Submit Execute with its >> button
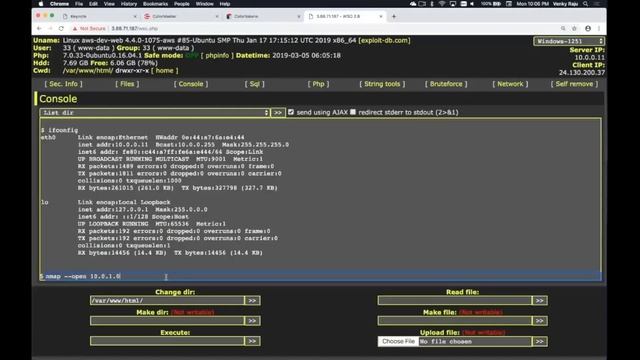640x360 pixels. [252, 341]
